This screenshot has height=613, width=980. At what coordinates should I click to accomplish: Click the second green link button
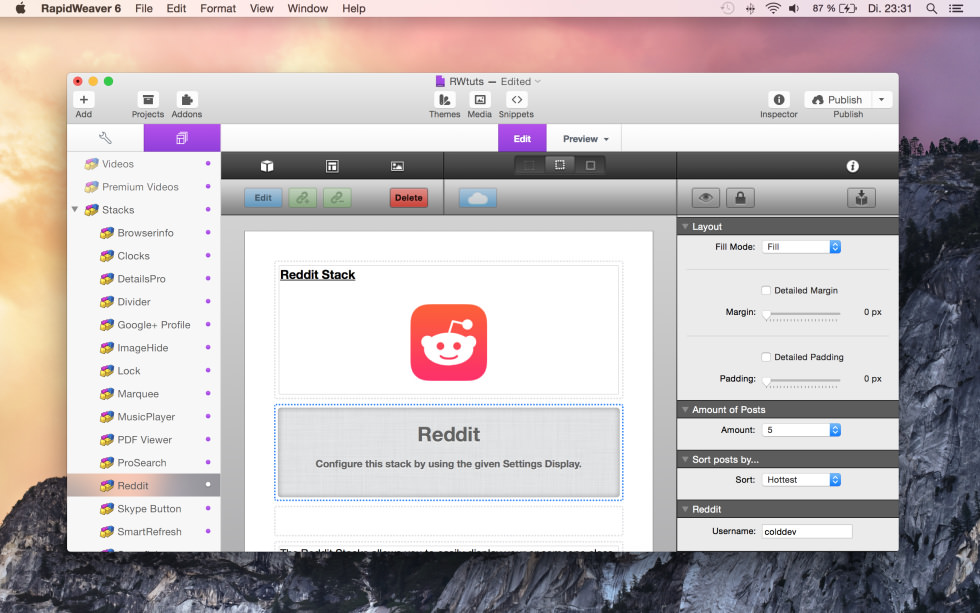pos(337,198)
